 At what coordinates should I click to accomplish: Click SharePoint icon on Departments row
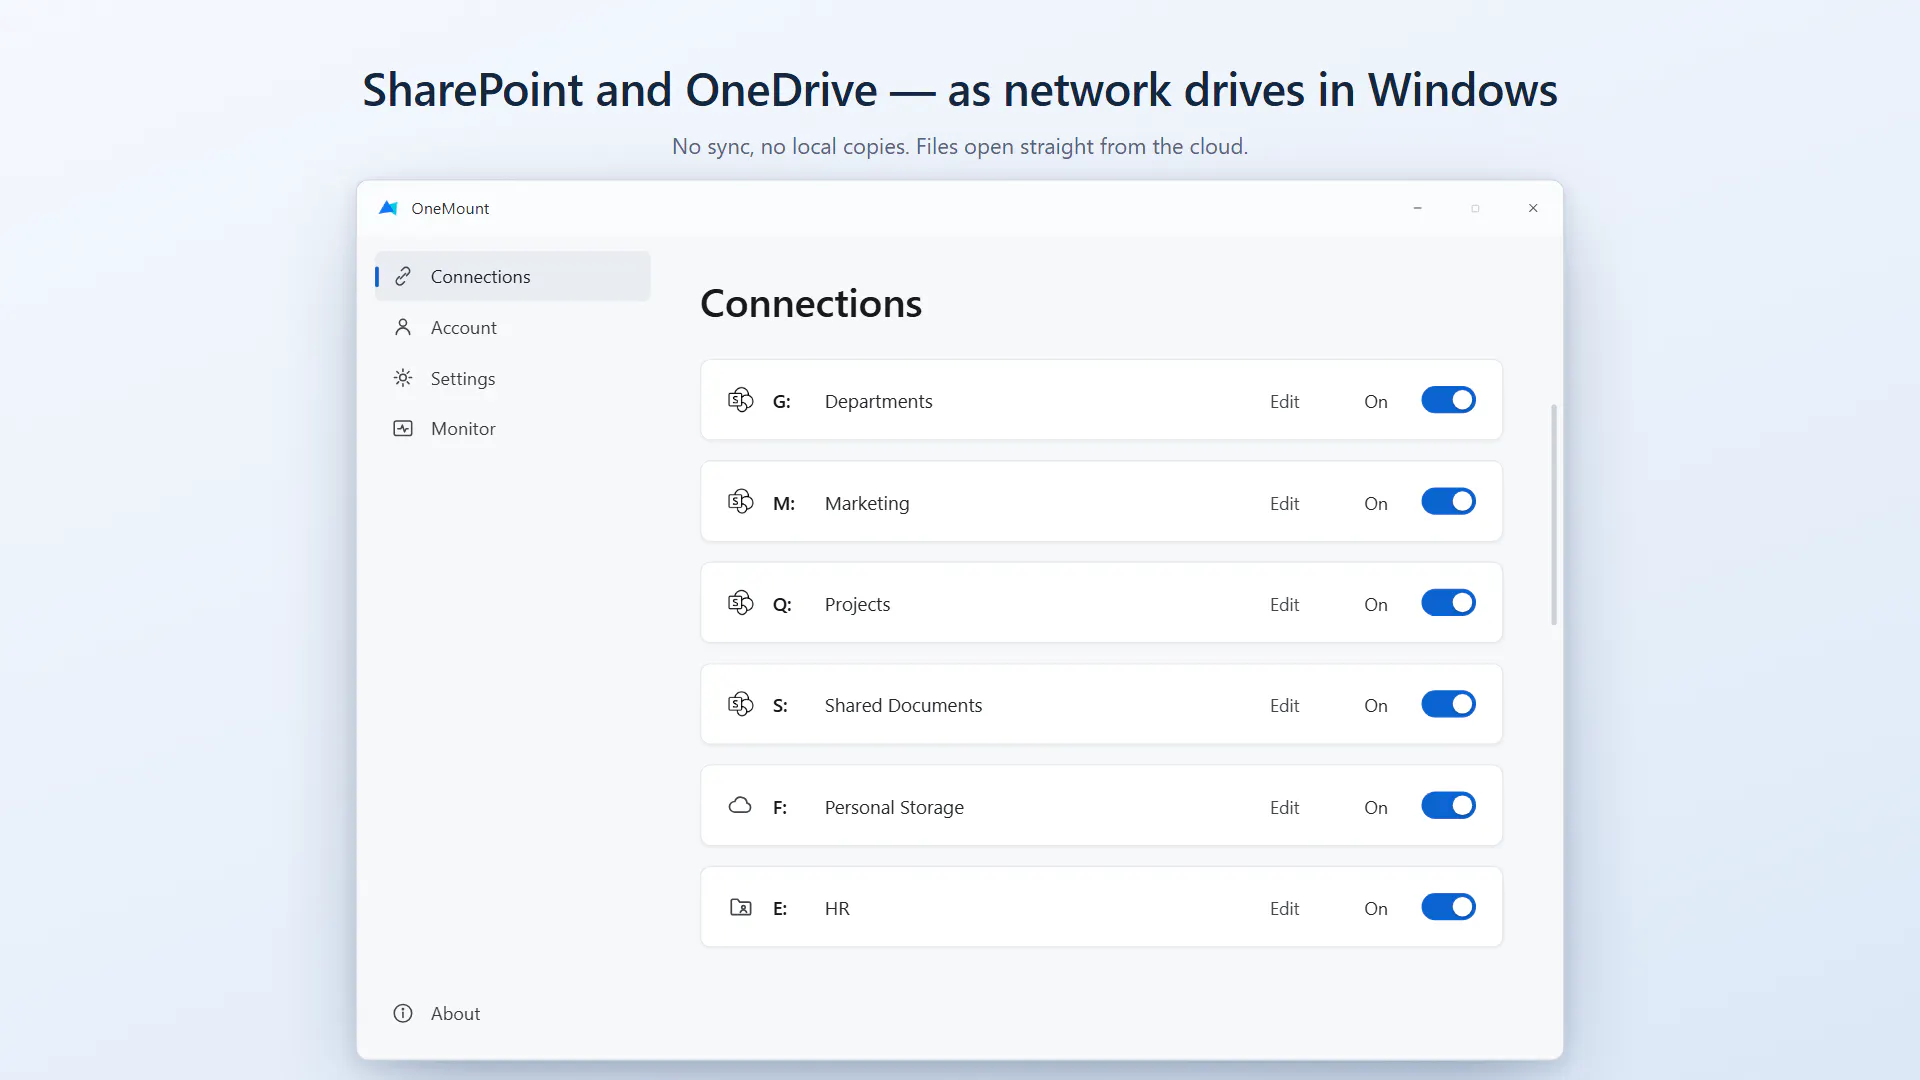(x=740, y=400)
